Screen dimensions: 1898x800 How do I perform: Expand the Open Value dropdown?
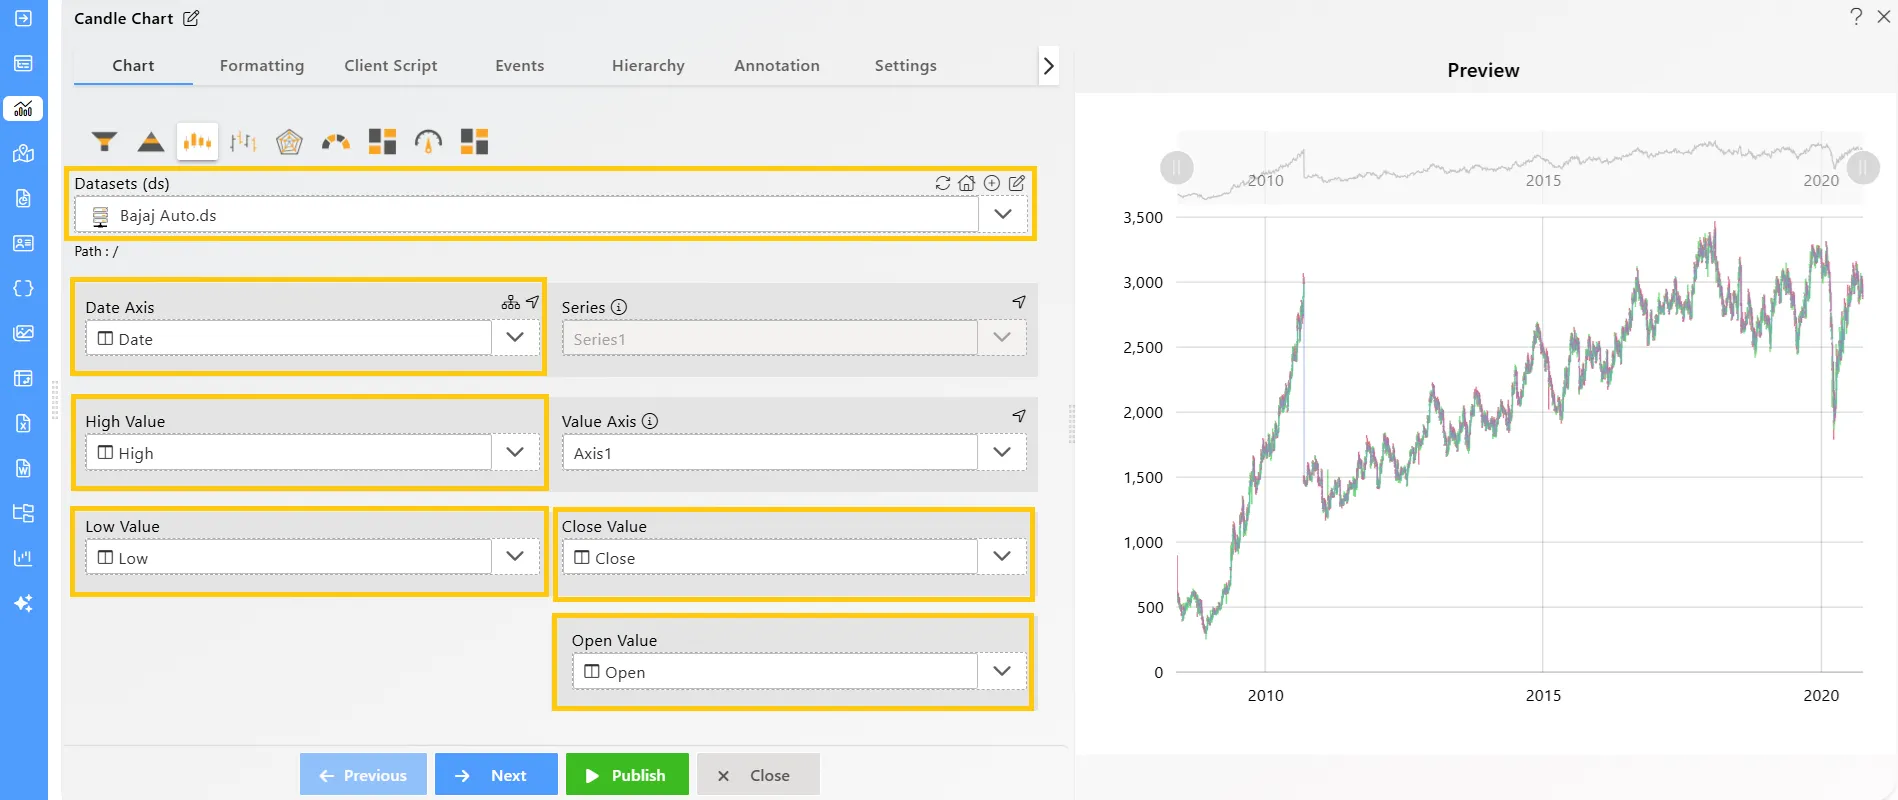pyautogui.click(x=1002, y=671)
